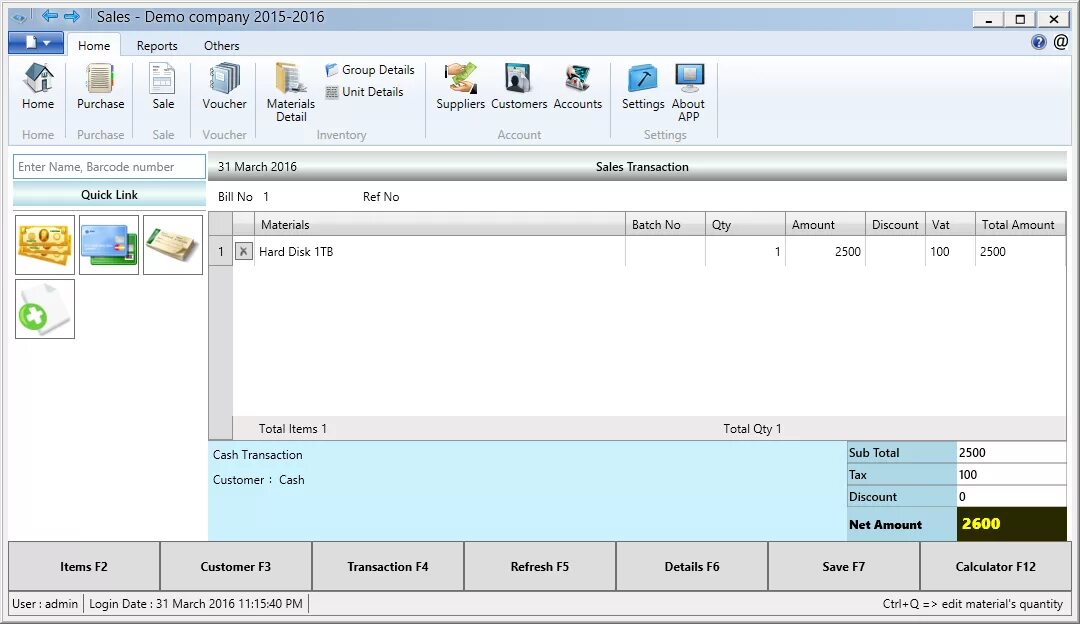Image resolution: width=1080 pixels, height=624 pixels.
Task: Click the Vat column header
Action: [950, 225]
